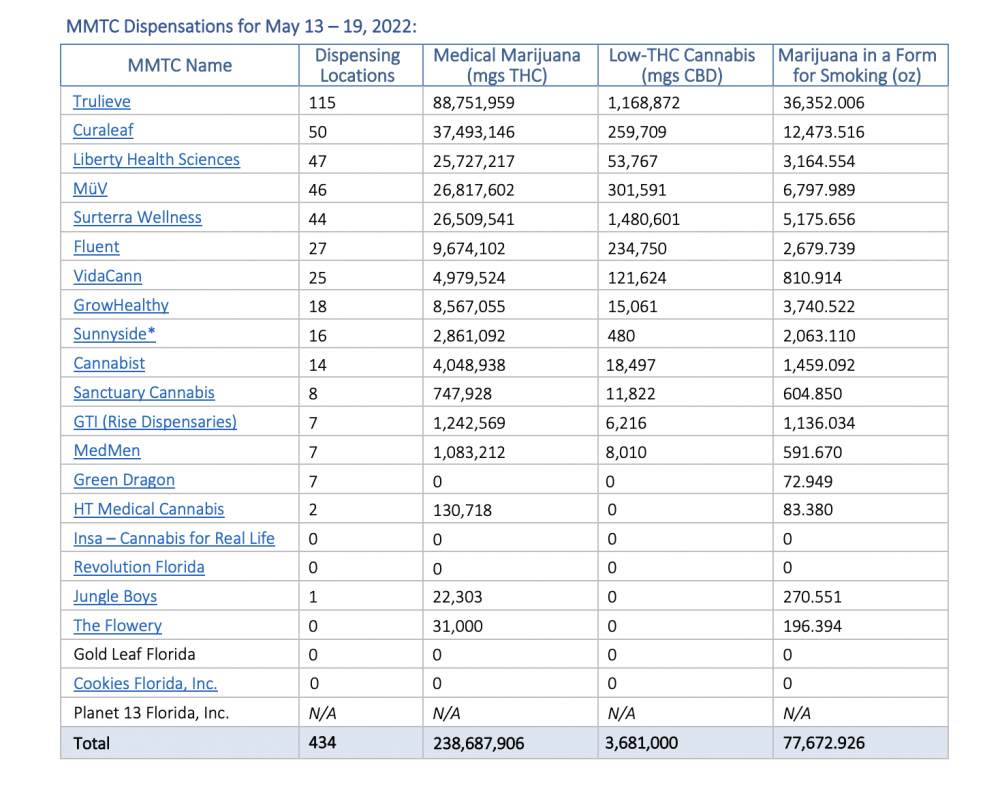This screenshot has width=1000, height=792.
Task: Select Planet 13's N/A dispensing locations cell
Action: (322, 714)
